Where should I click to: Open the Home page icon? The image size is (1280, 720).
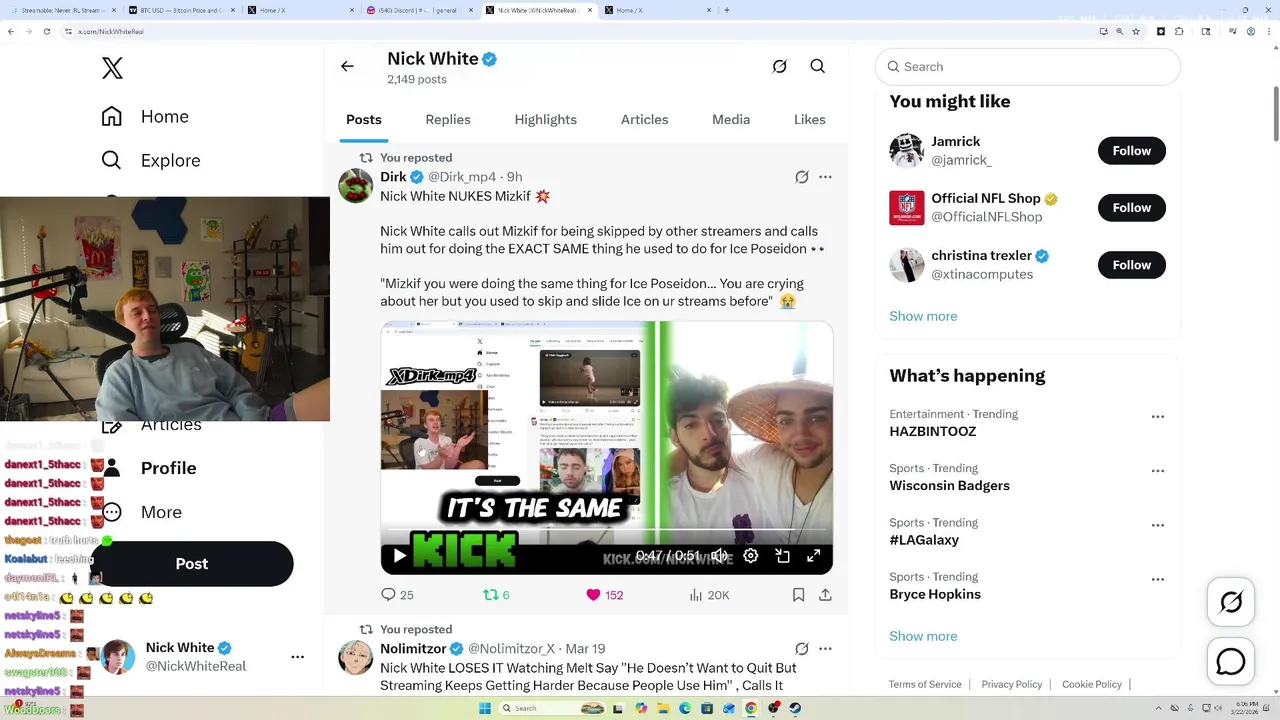point(112,116)
